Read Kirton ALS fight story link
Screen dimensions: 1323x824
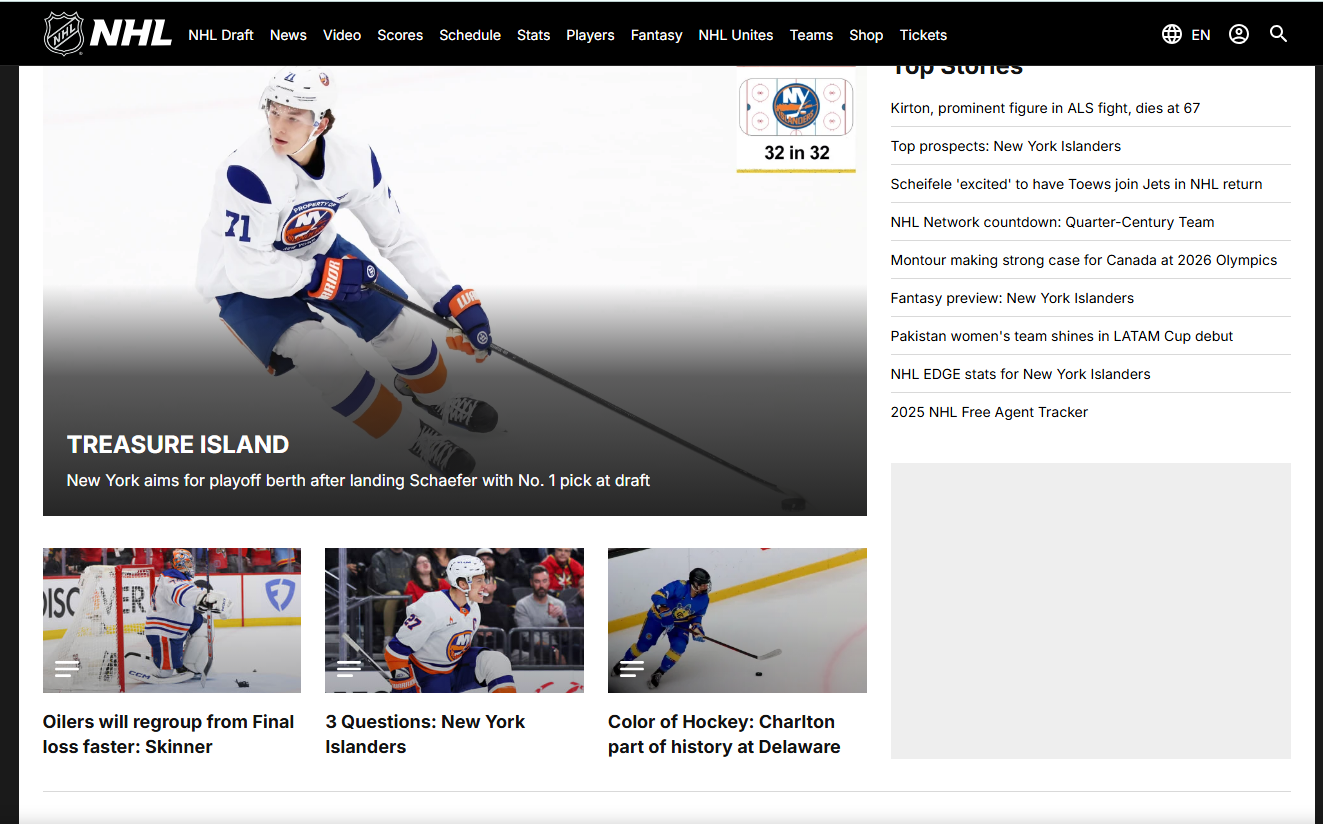1045,108
